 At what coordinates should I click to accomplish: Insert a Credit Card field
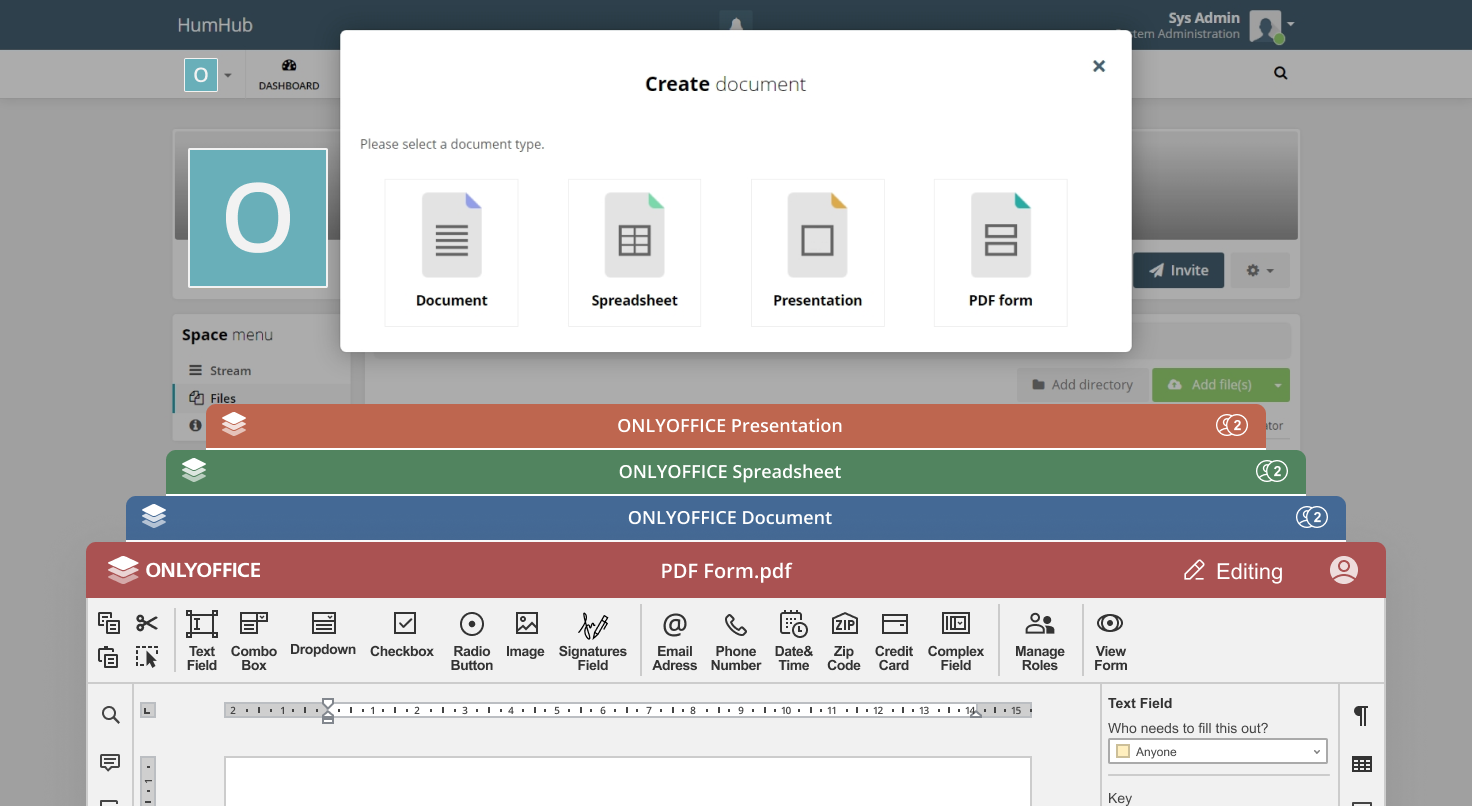click(894, 641)
